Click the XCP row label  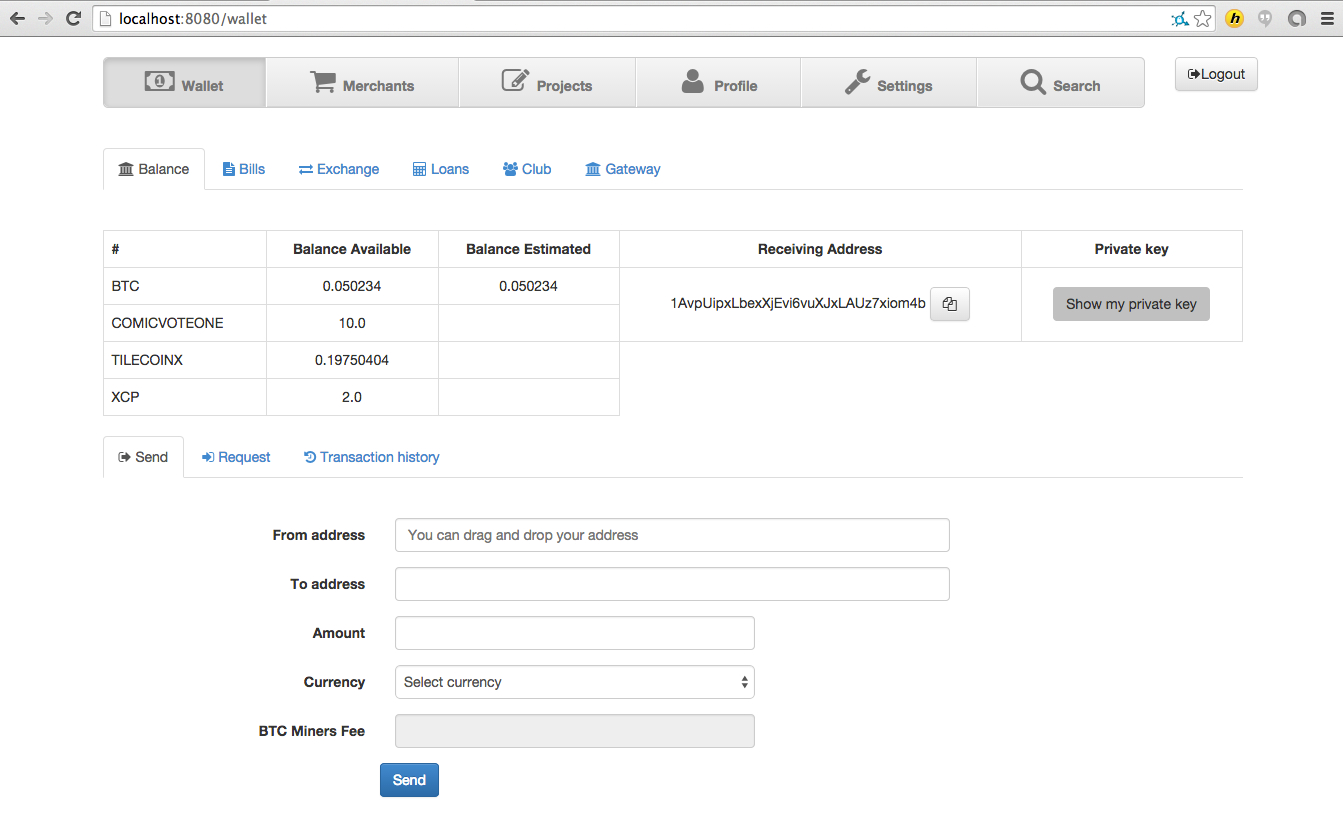(126, 397)
